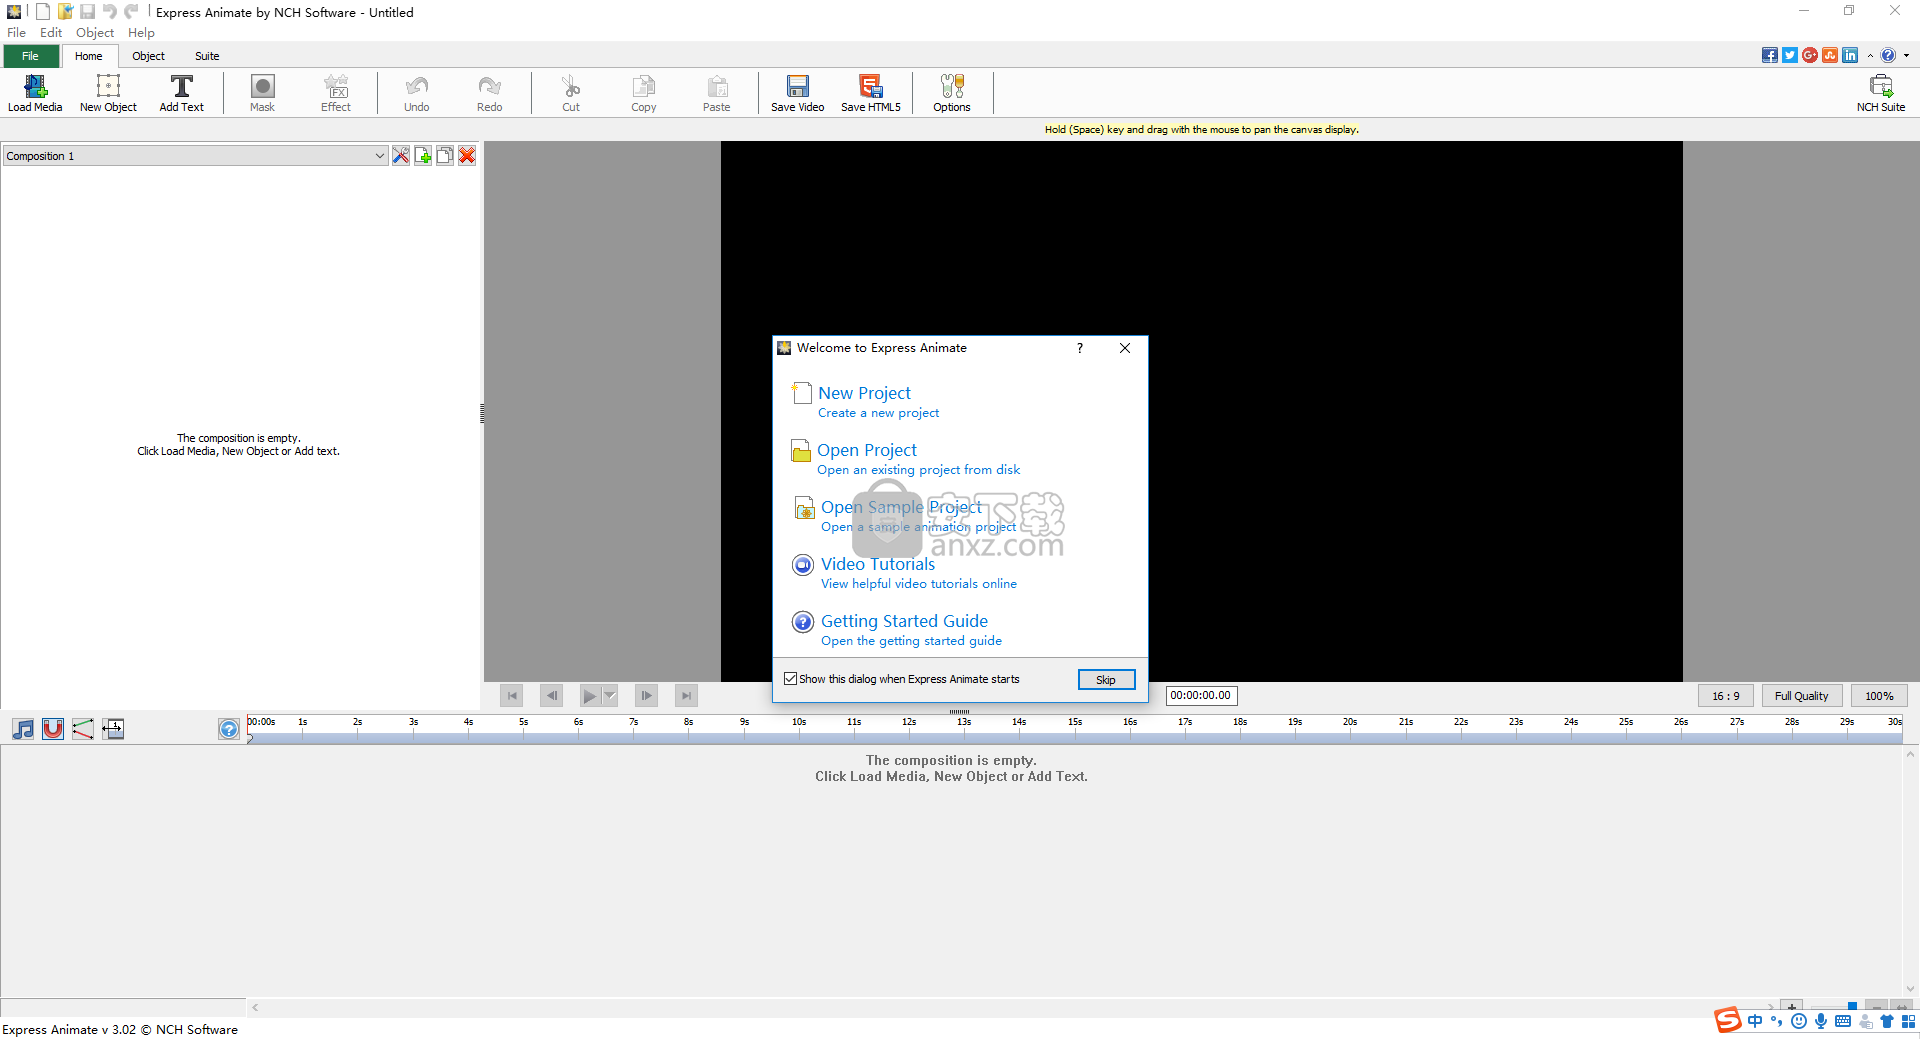Uncheck Show this dialog at startup
Viewport: 1920px width, 1040px height.
pos(791,679)
